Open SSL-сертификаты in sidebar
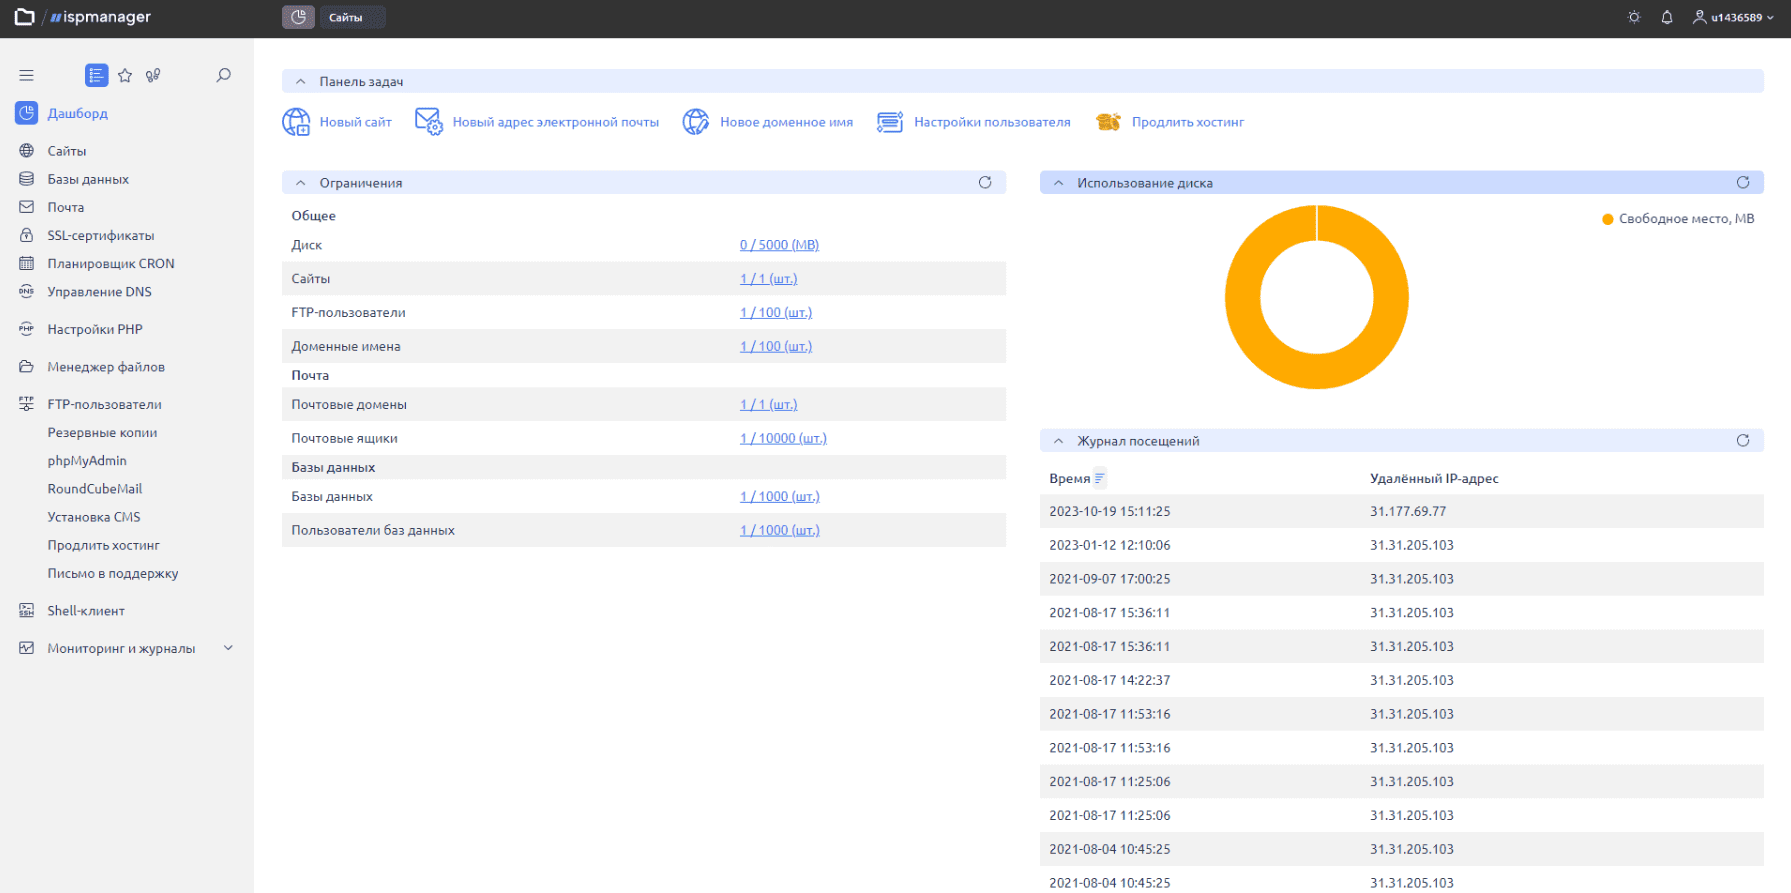1791x893 pixels. (101, 235)
